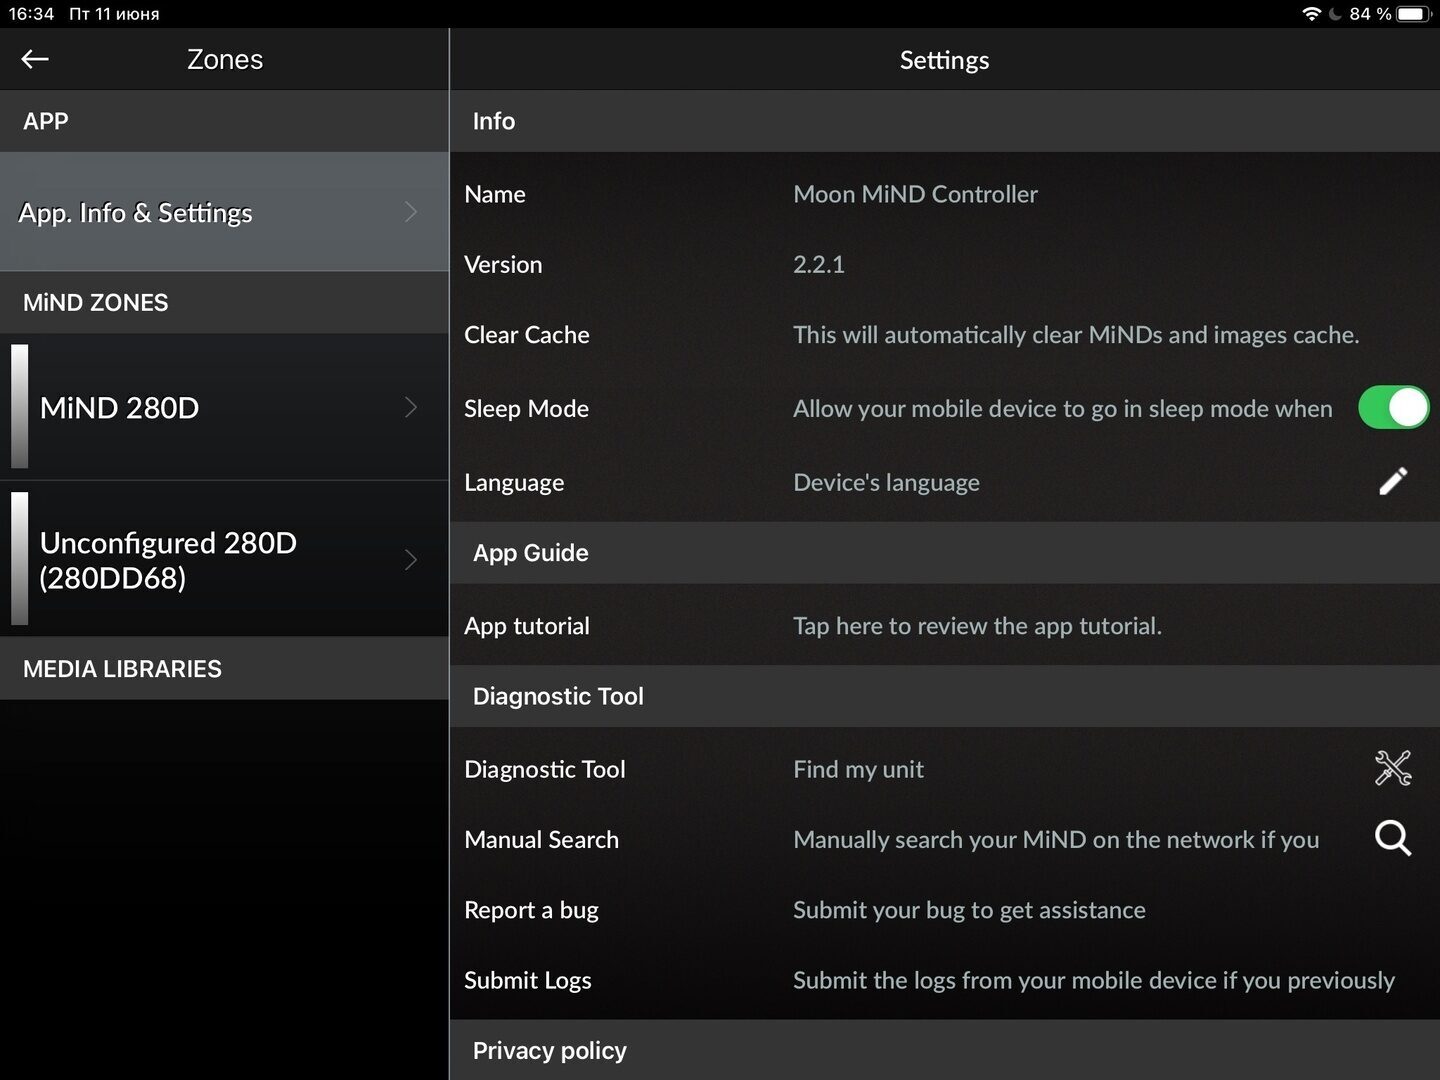Tap the Settings title
This screenshot has width=1440, height=1080.
(944, 60)
